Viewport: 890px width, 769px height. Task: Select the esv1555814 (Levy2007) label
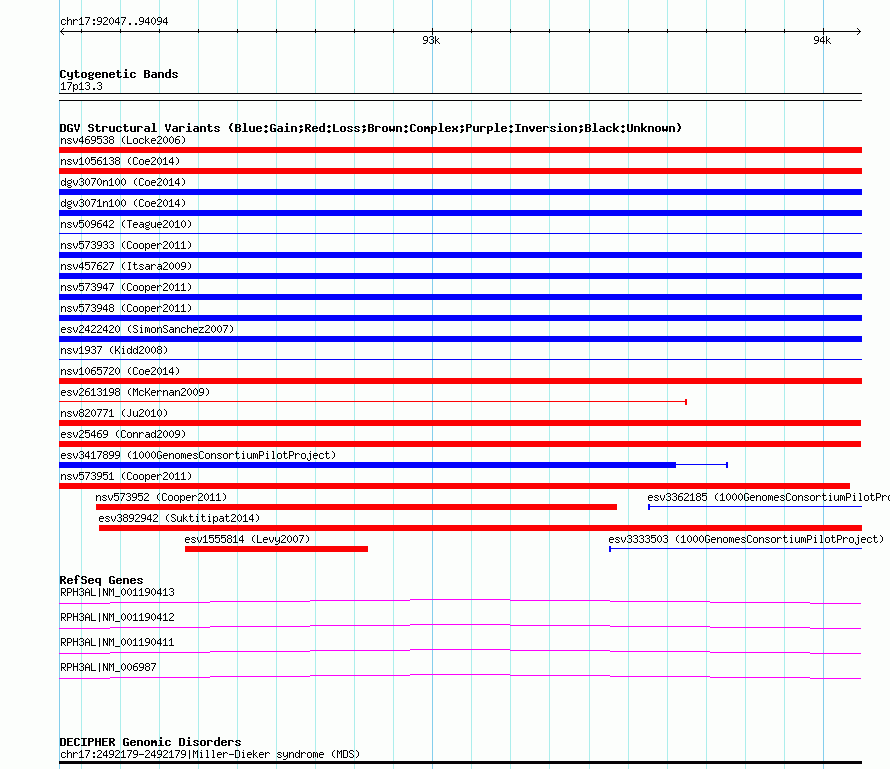point(247,539)
